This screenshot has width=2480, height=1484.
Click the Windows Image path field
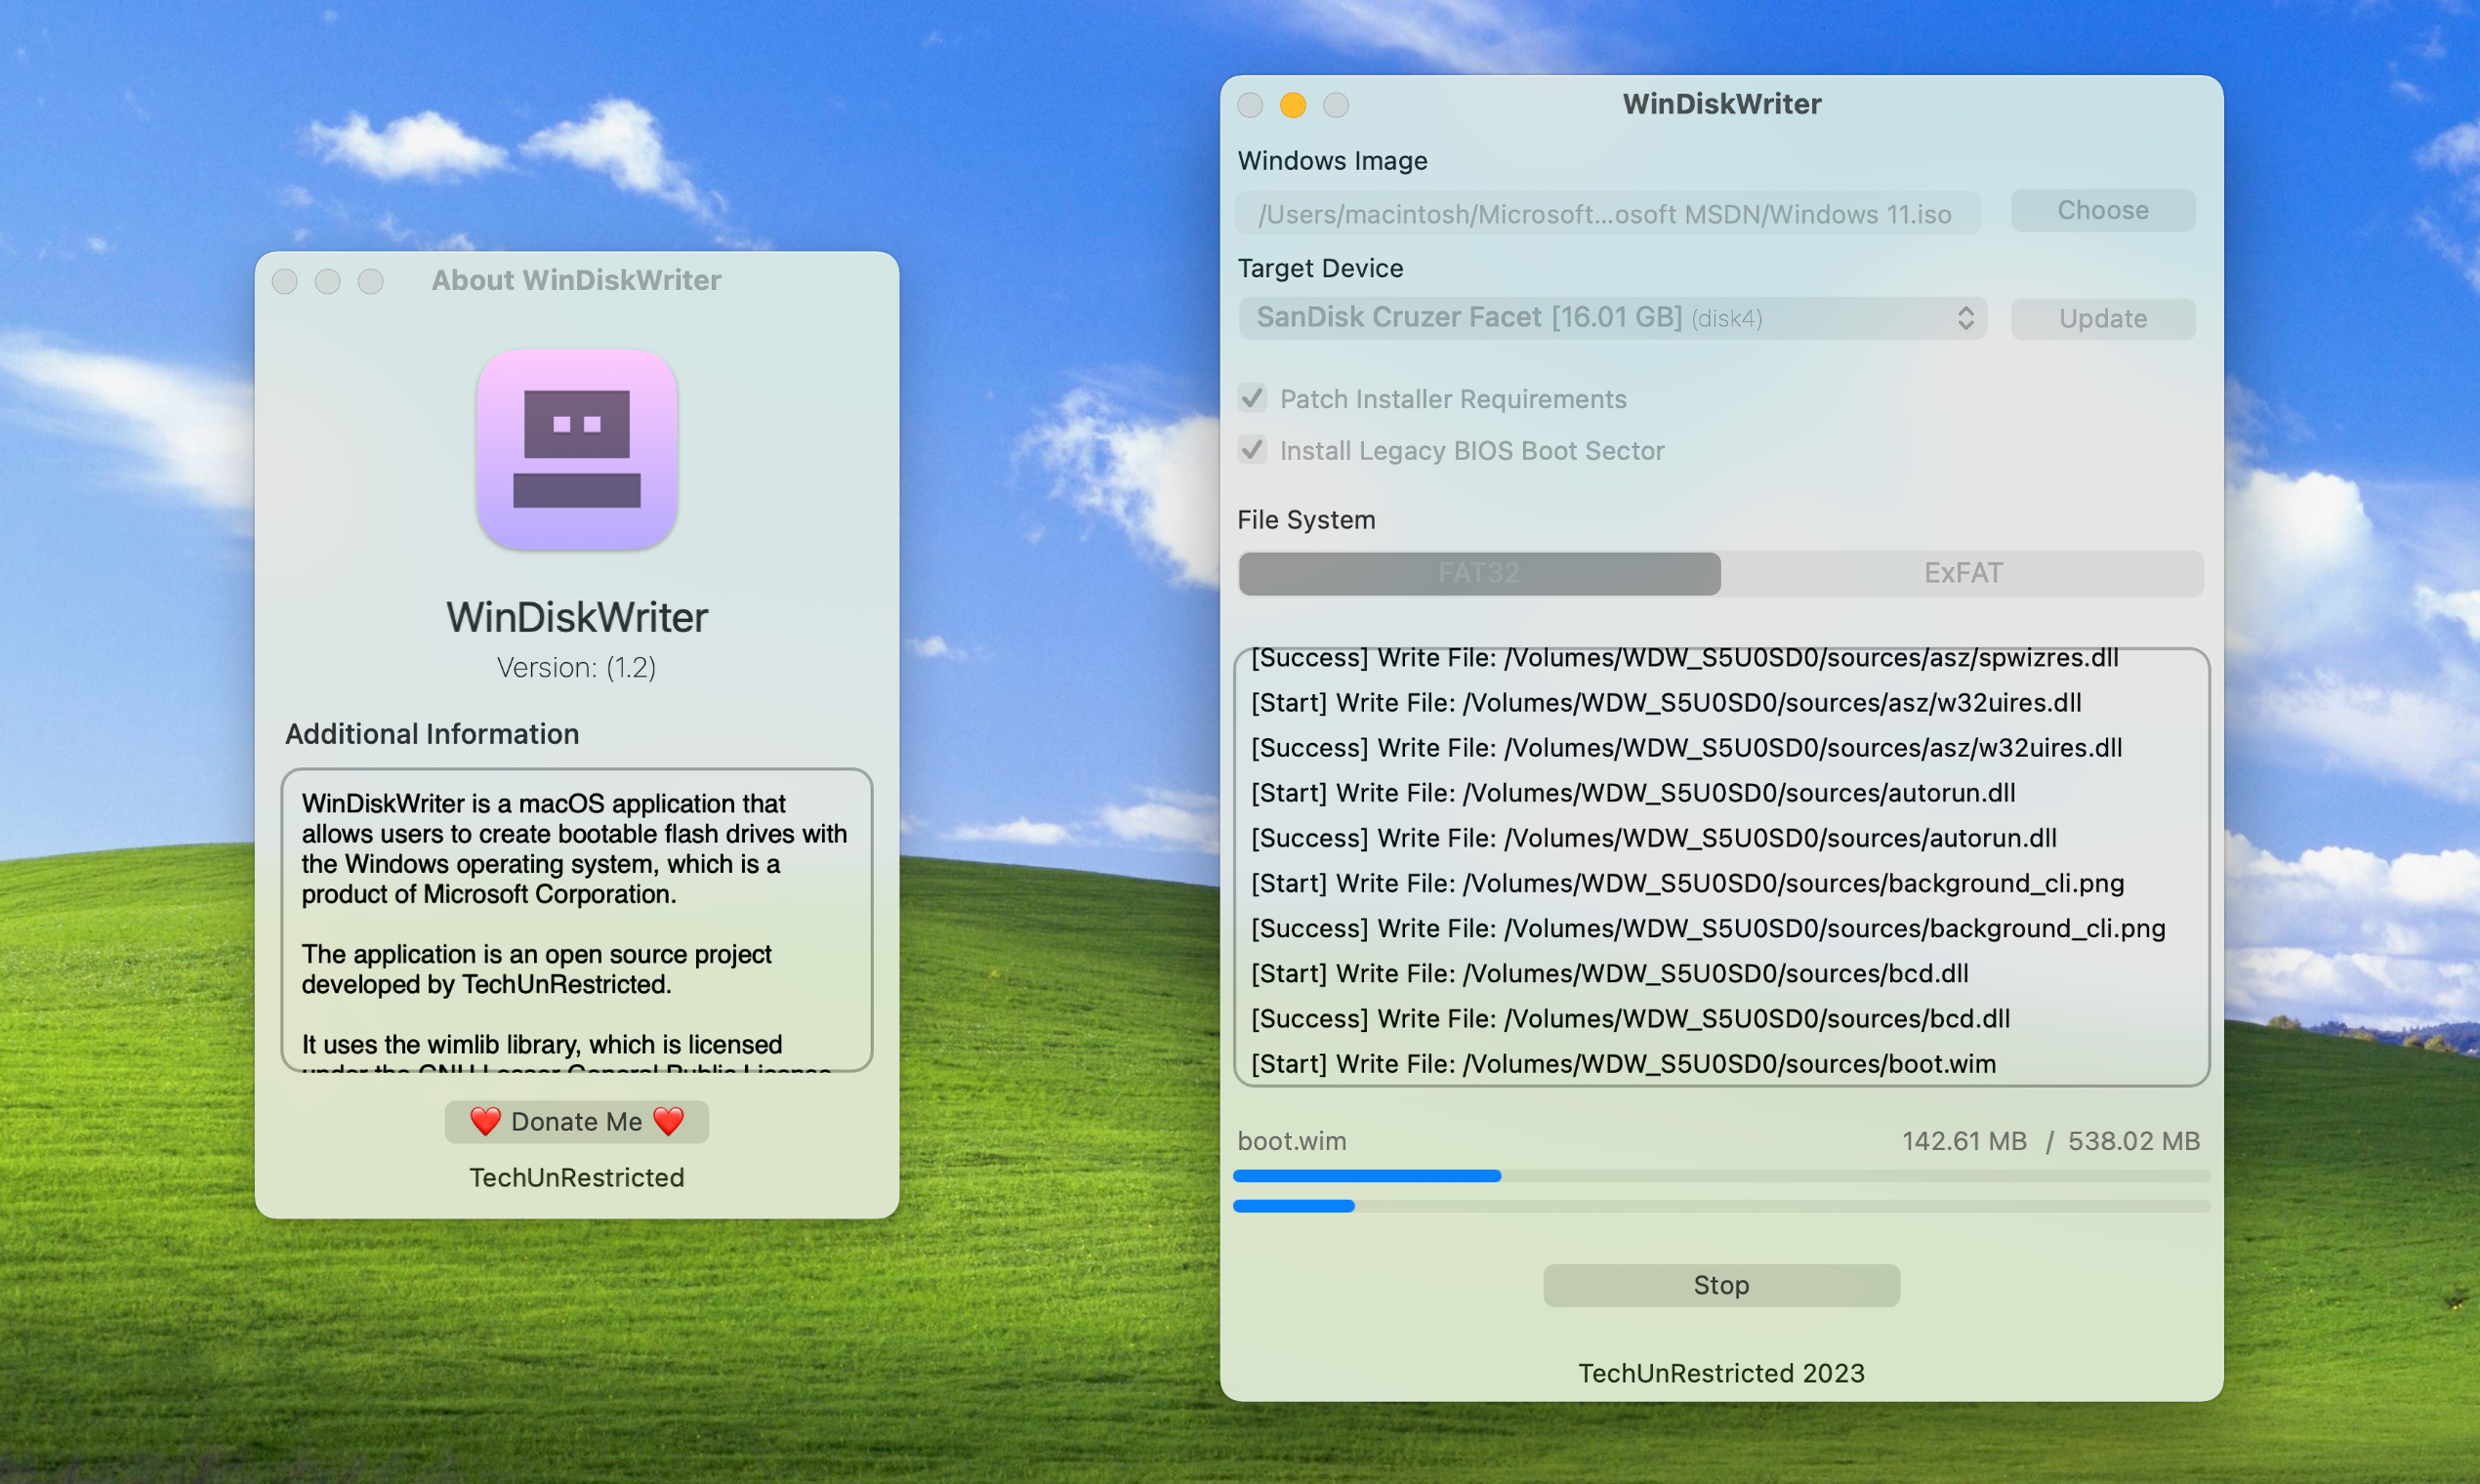pos(1608,213)
